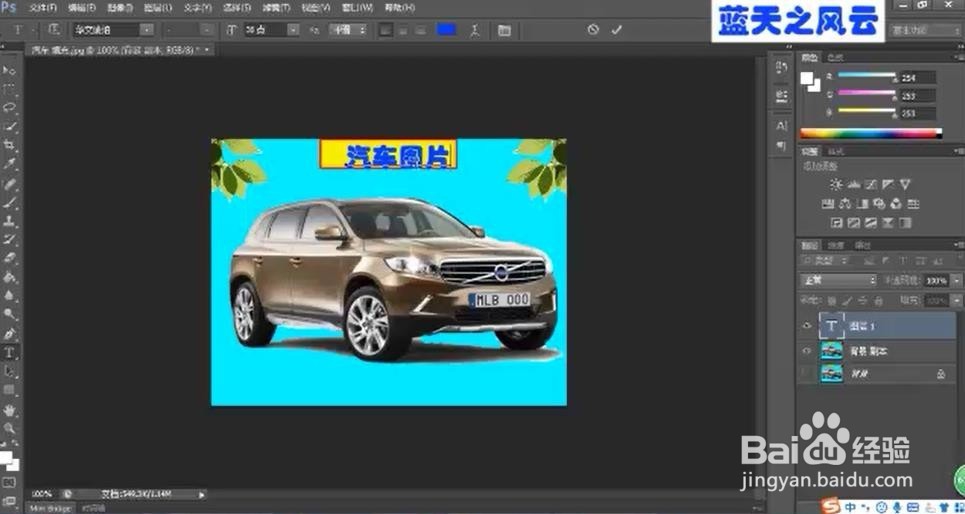Select the Clone Stamp tool
Image resolution: width=965 pixels, height=514 pixels.
[10, 220]
